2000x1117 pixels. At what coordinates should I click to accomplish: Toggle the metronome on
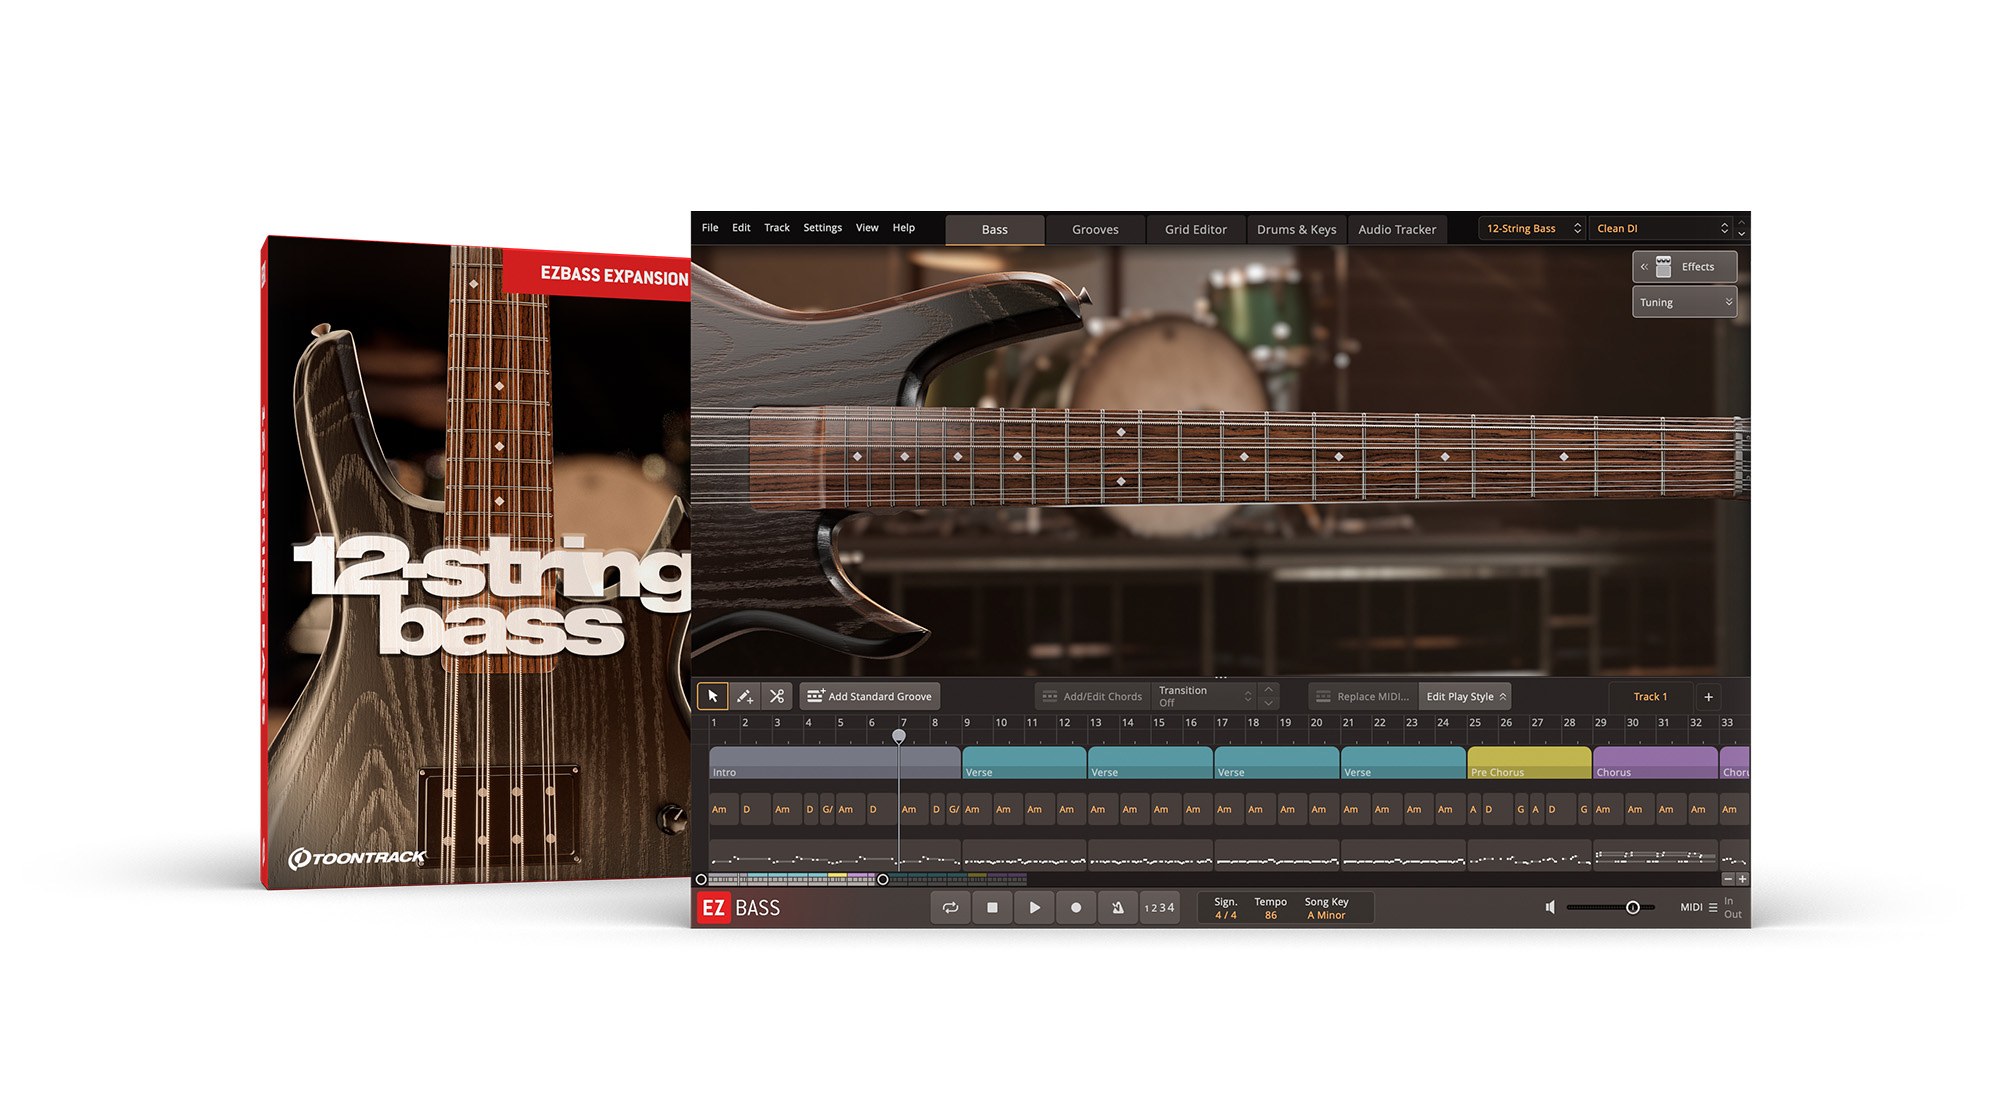[1118, 908]
